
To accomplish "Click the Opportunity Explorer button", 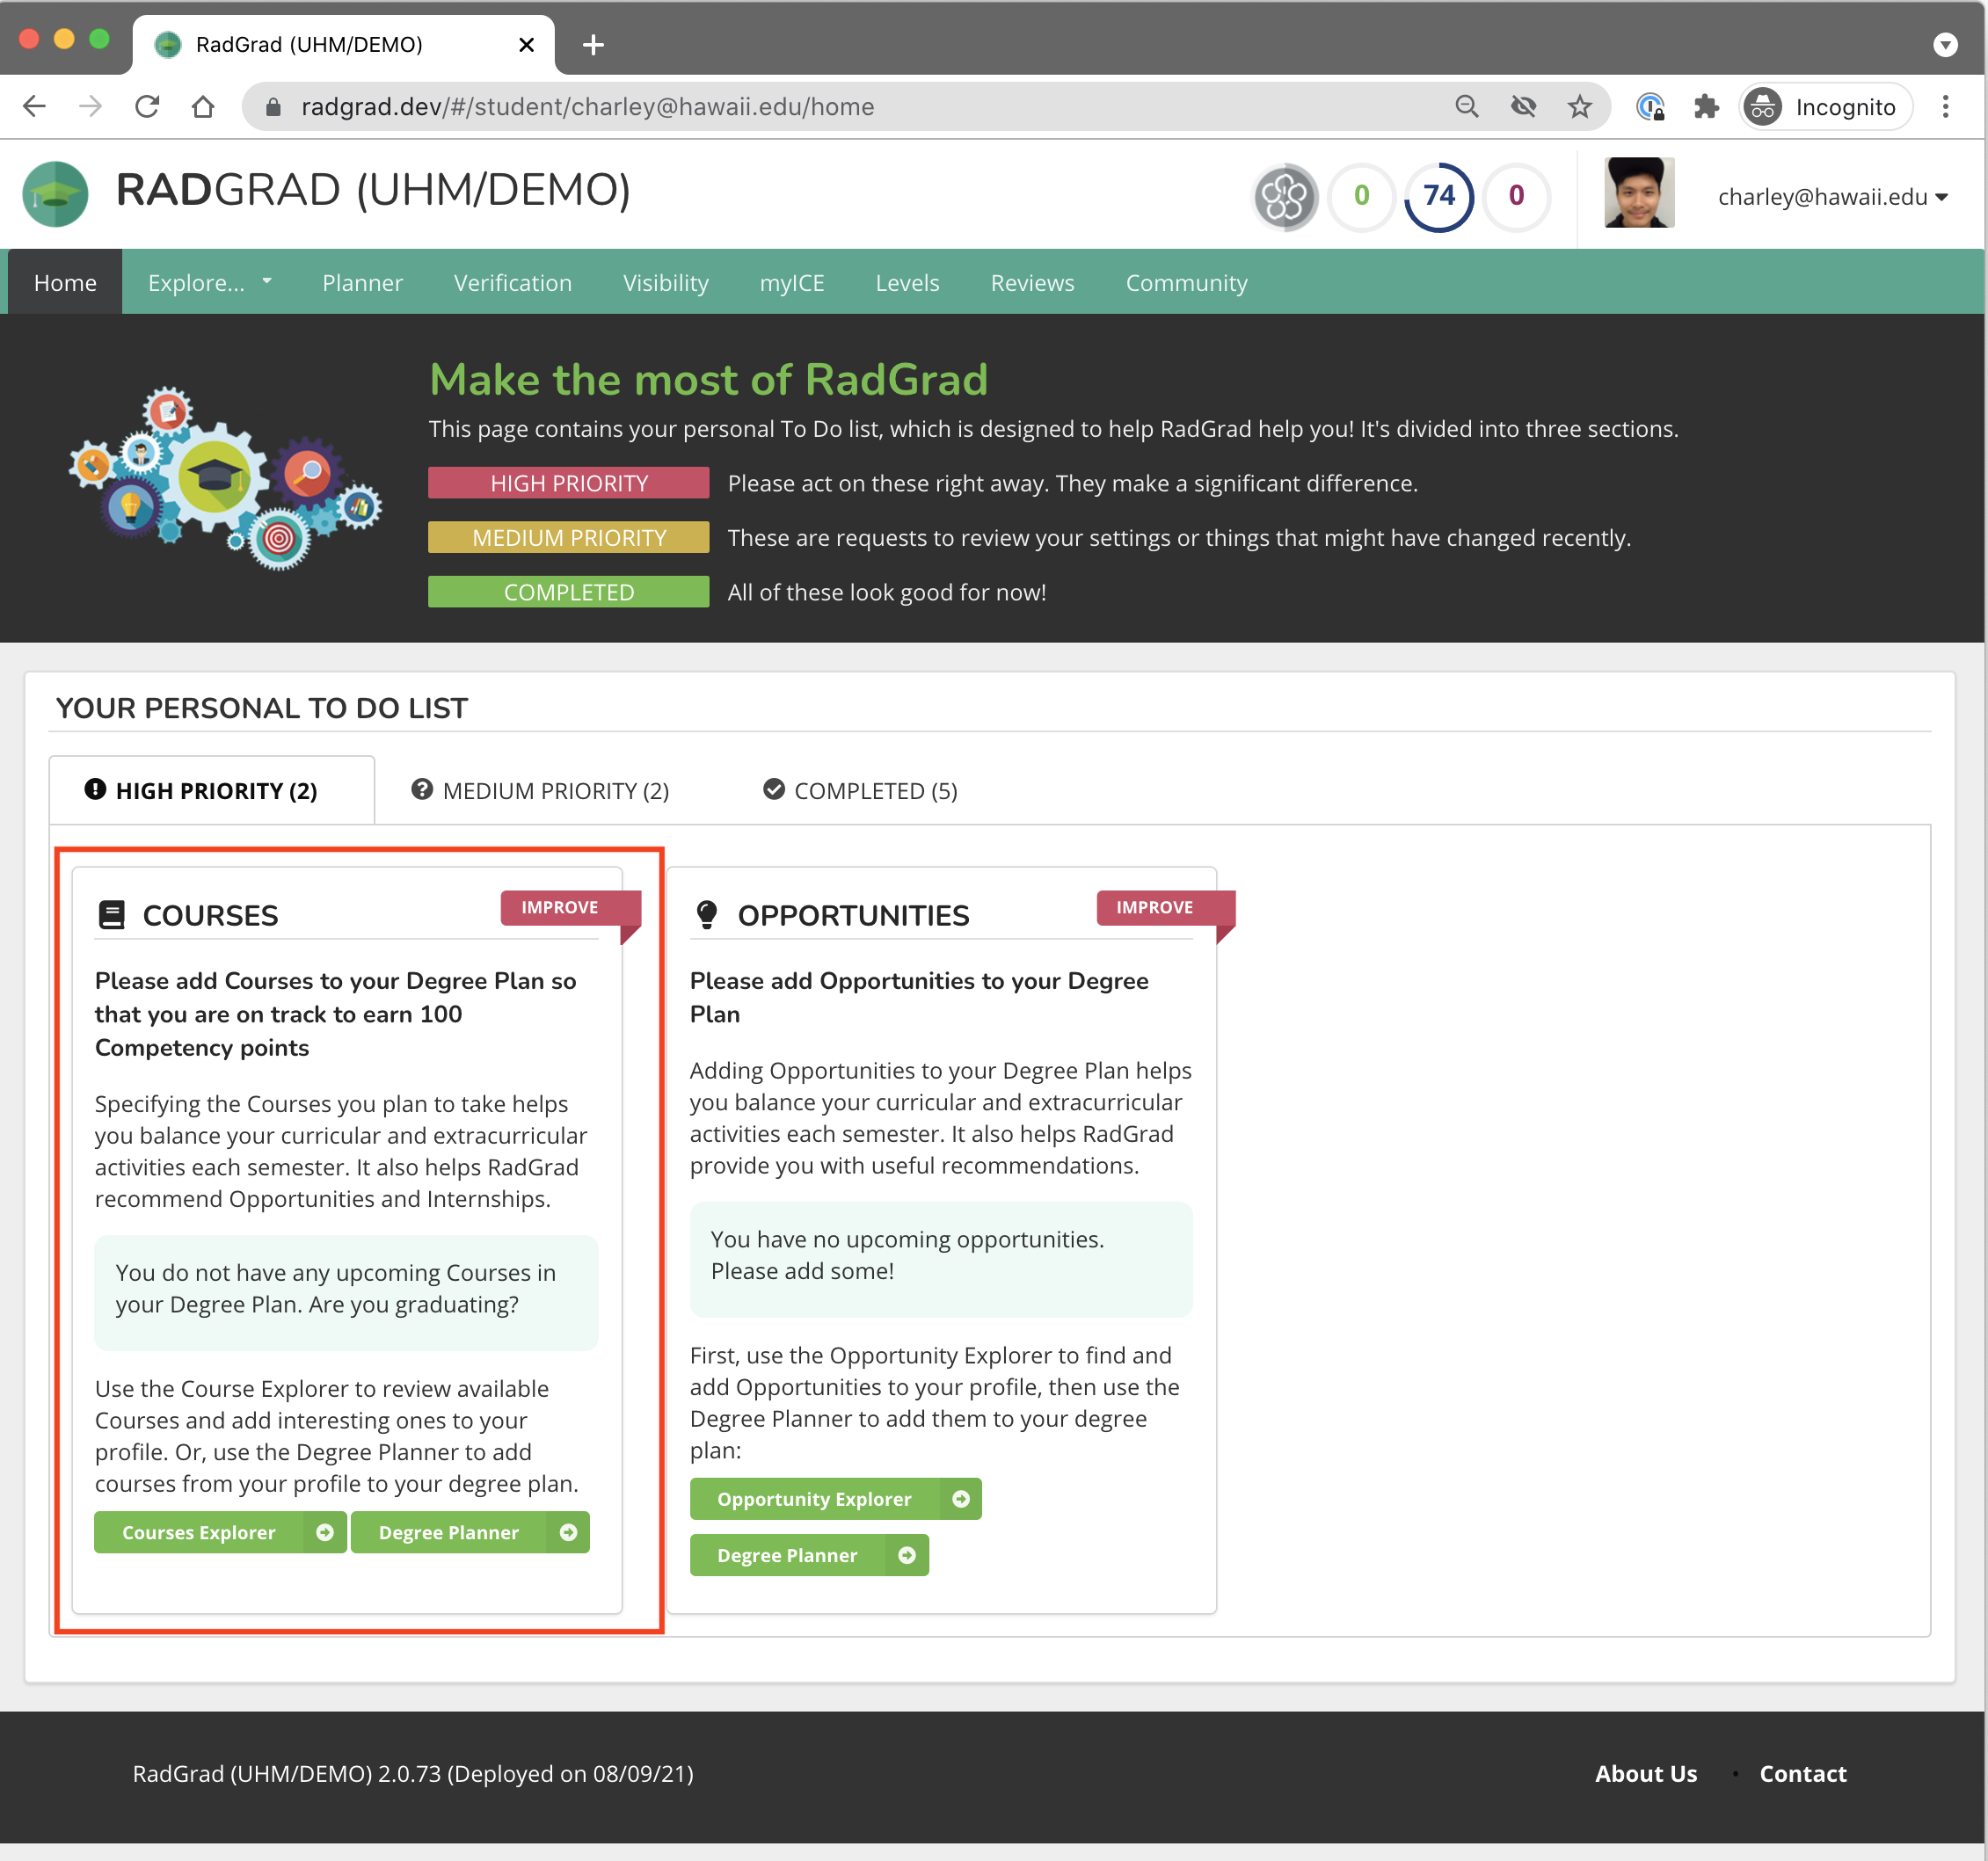I will 835,1500.
